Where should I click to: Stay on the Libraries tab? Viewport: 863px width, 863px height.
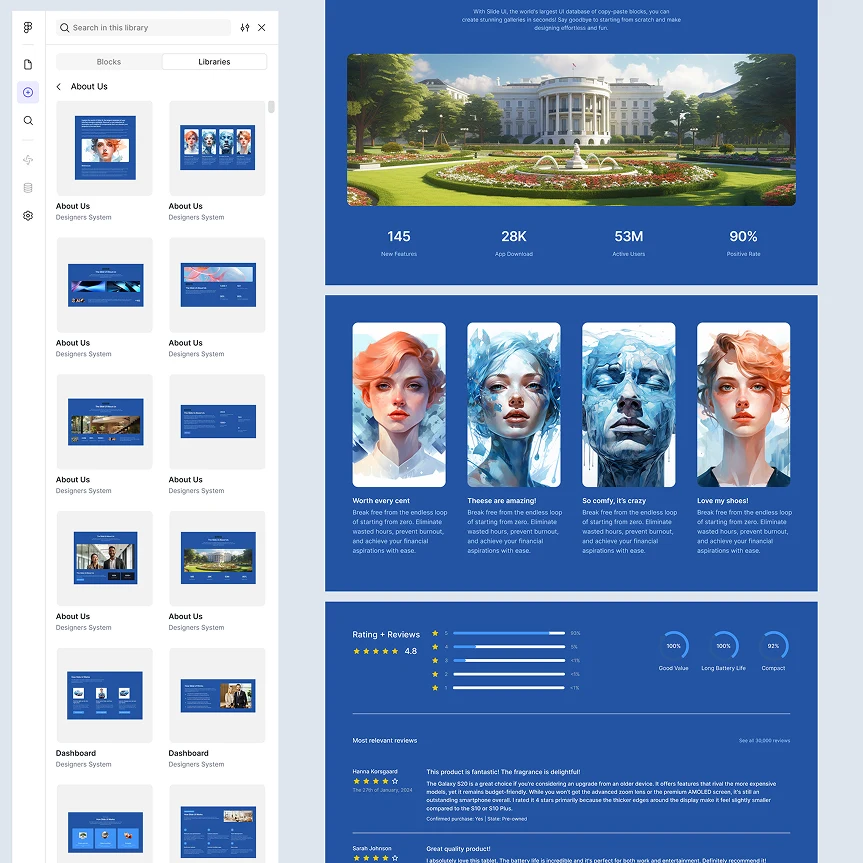point(214,61)
